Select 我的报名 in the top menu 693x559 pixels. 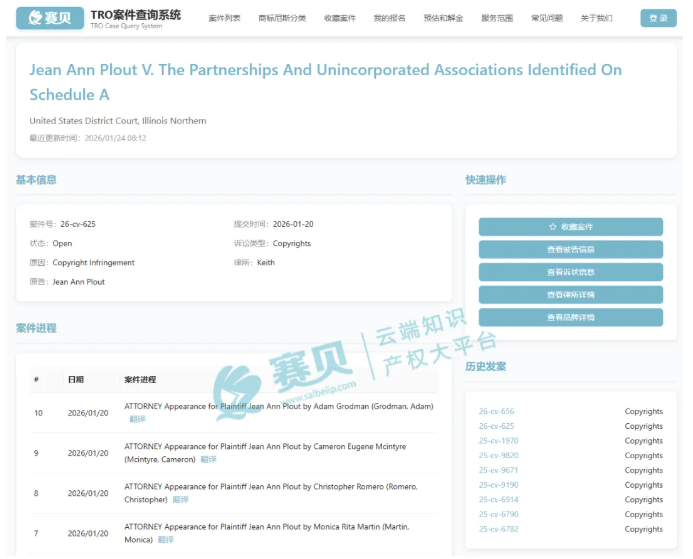point(390,18)
